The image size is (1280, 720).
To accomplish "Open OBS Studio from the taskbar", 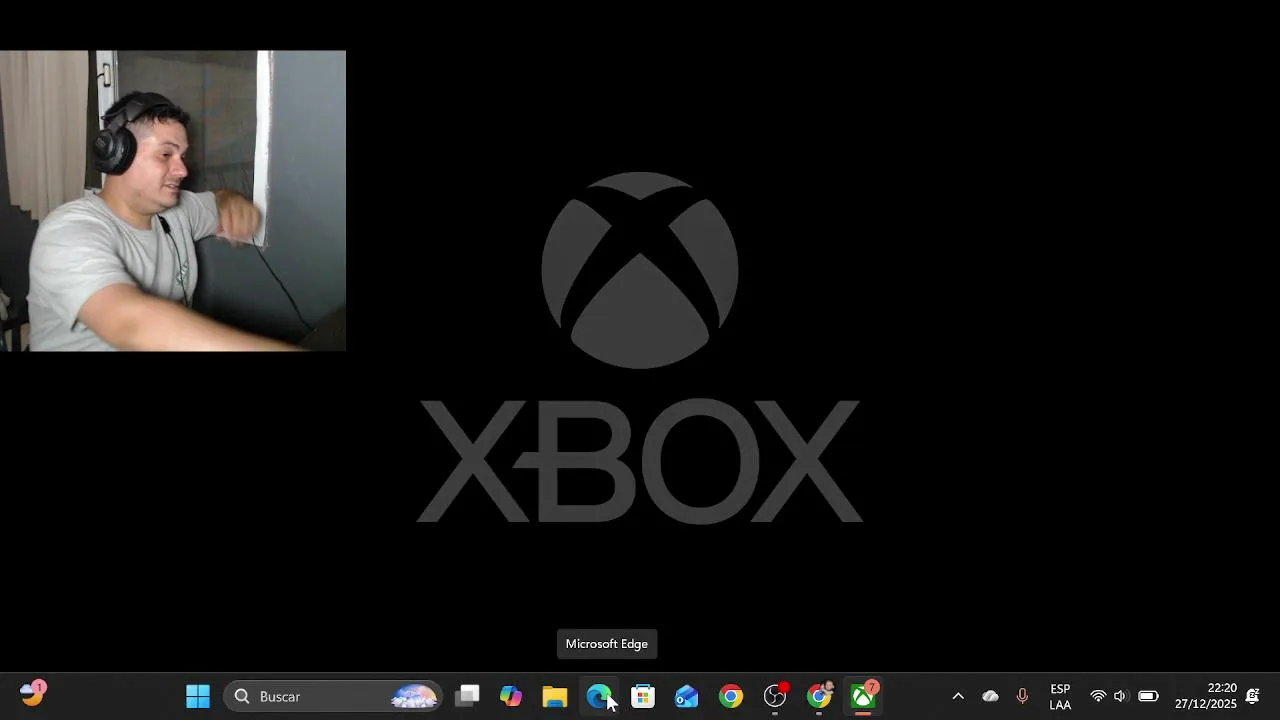I will click(x=775, y=696).
